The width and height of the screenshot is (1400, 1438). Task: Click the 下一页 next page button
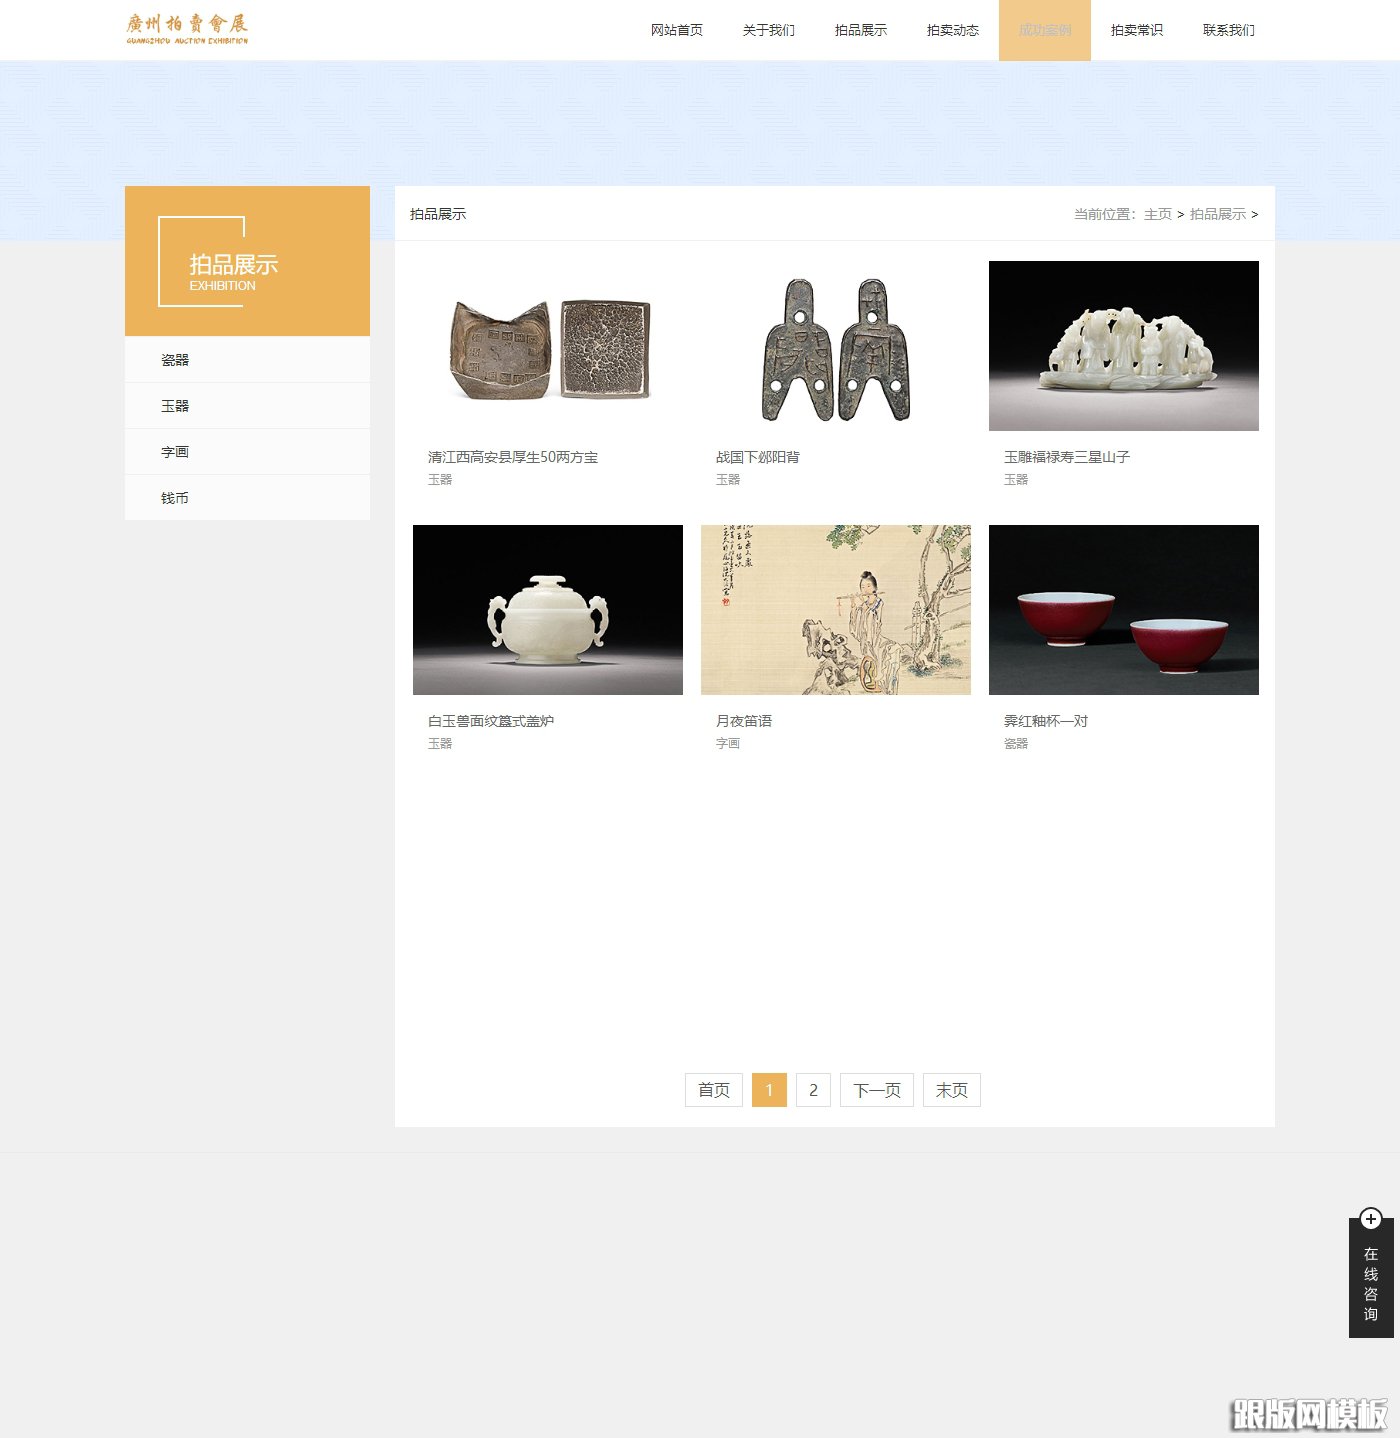(x=877, y=1090)
